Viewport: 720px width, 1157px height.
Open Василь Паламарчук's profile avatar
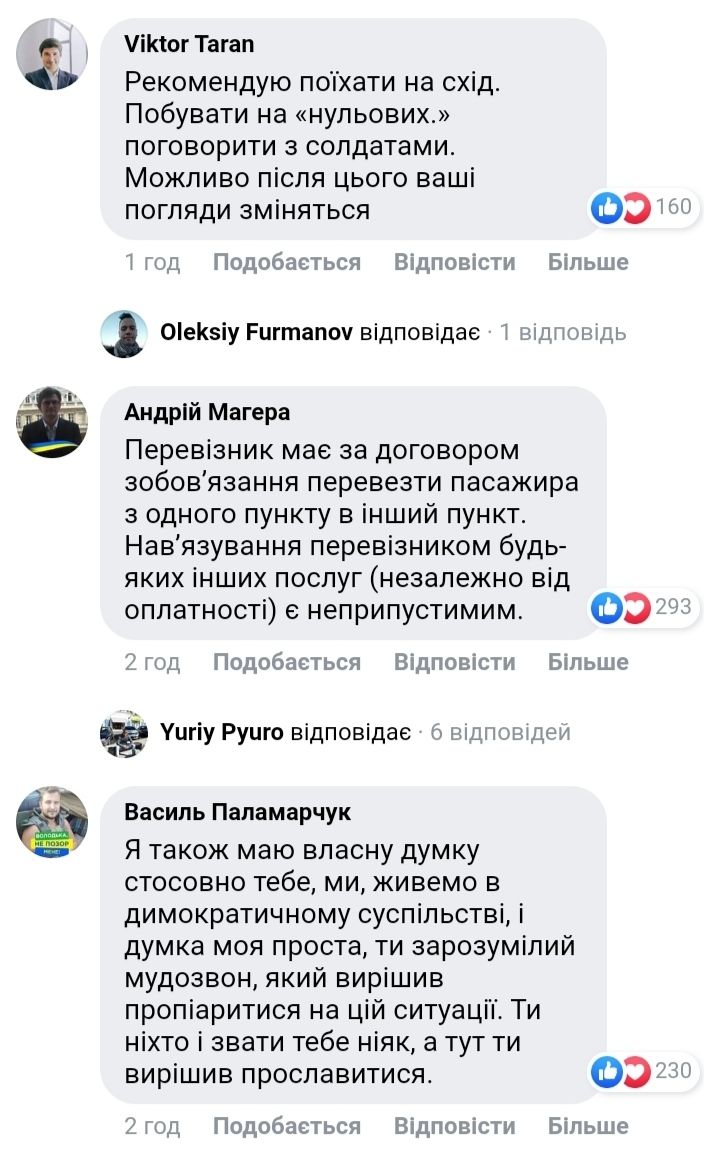(52, 821)
